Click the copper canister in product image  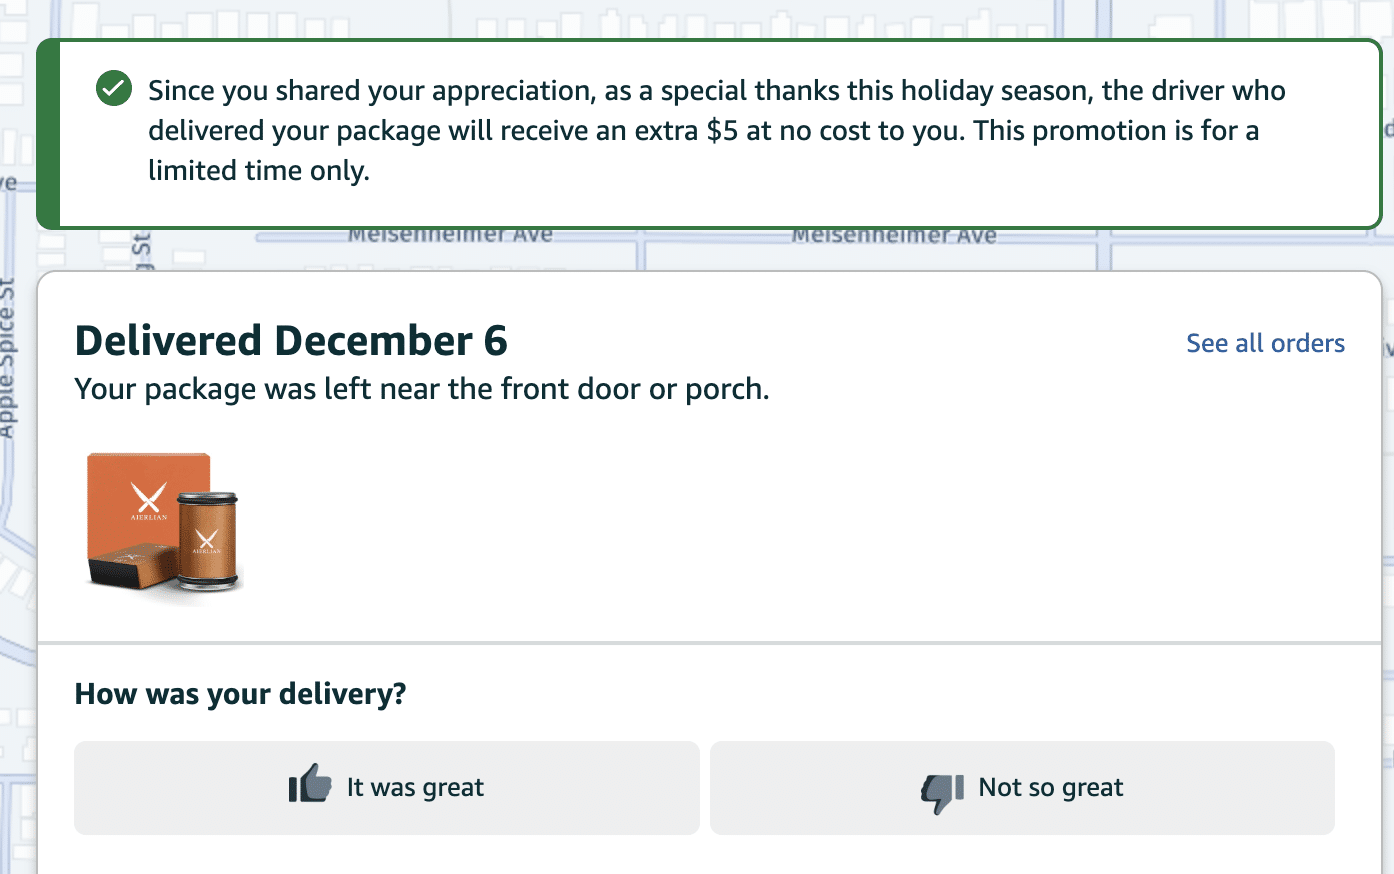point(207,540)
